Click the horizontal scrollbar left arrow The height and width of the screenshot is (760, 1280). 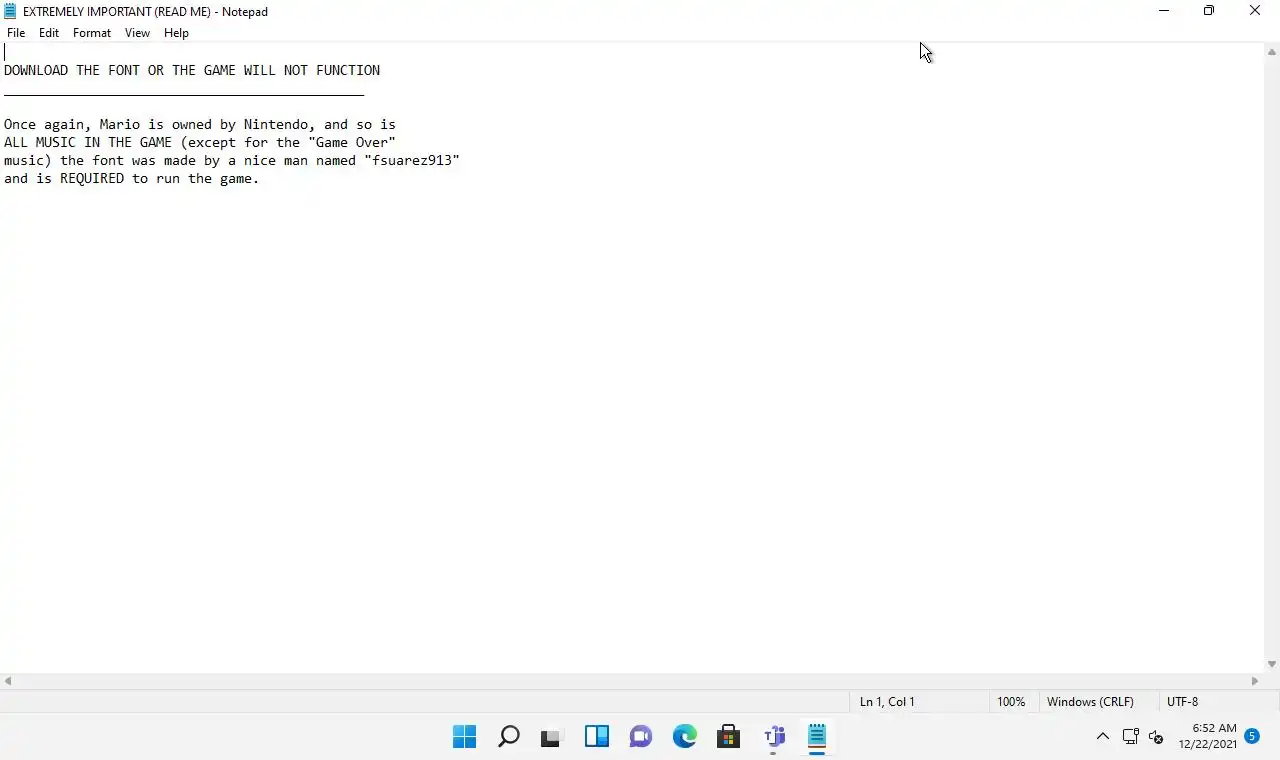(8, 681)
